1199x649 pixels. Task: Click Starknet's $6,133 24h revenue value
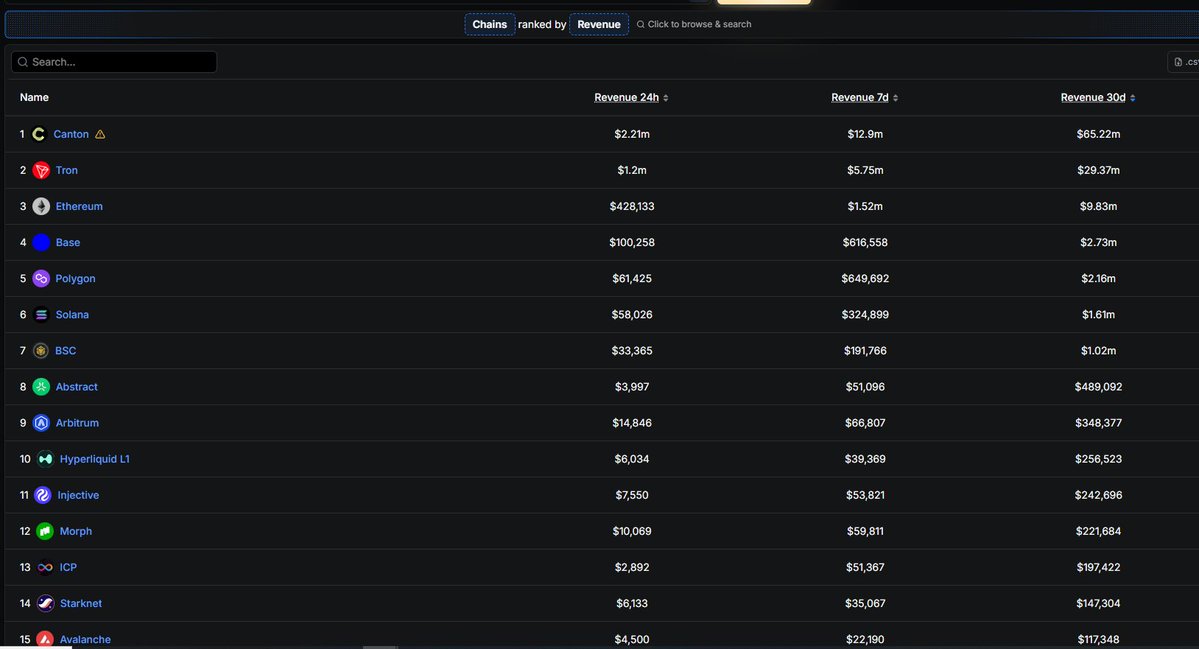pos(632,603)
